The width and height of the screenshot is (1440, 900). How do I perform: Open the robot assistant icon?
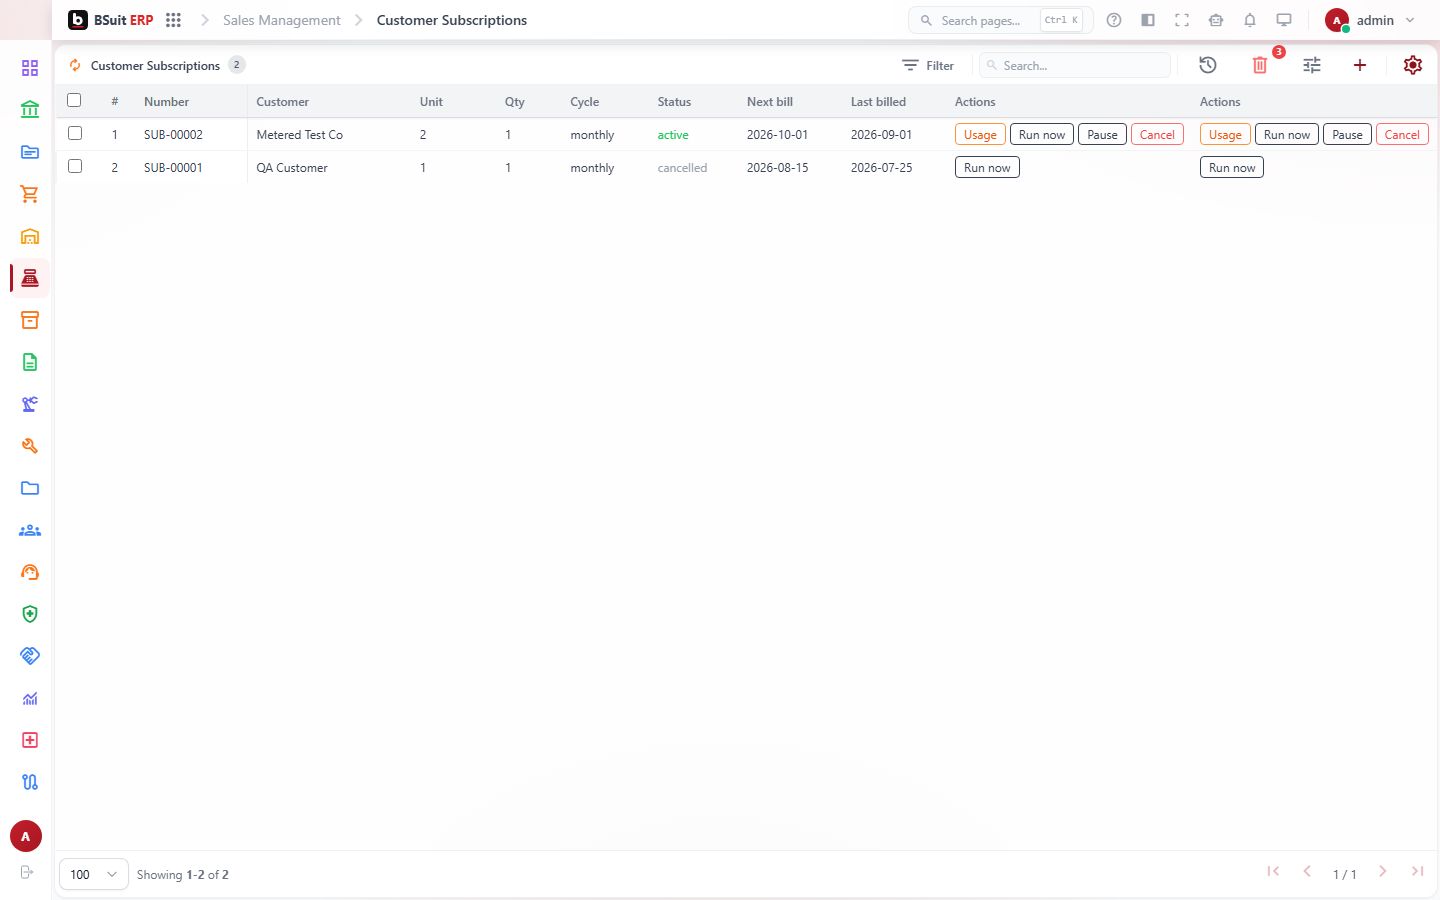click(1216, 20)
